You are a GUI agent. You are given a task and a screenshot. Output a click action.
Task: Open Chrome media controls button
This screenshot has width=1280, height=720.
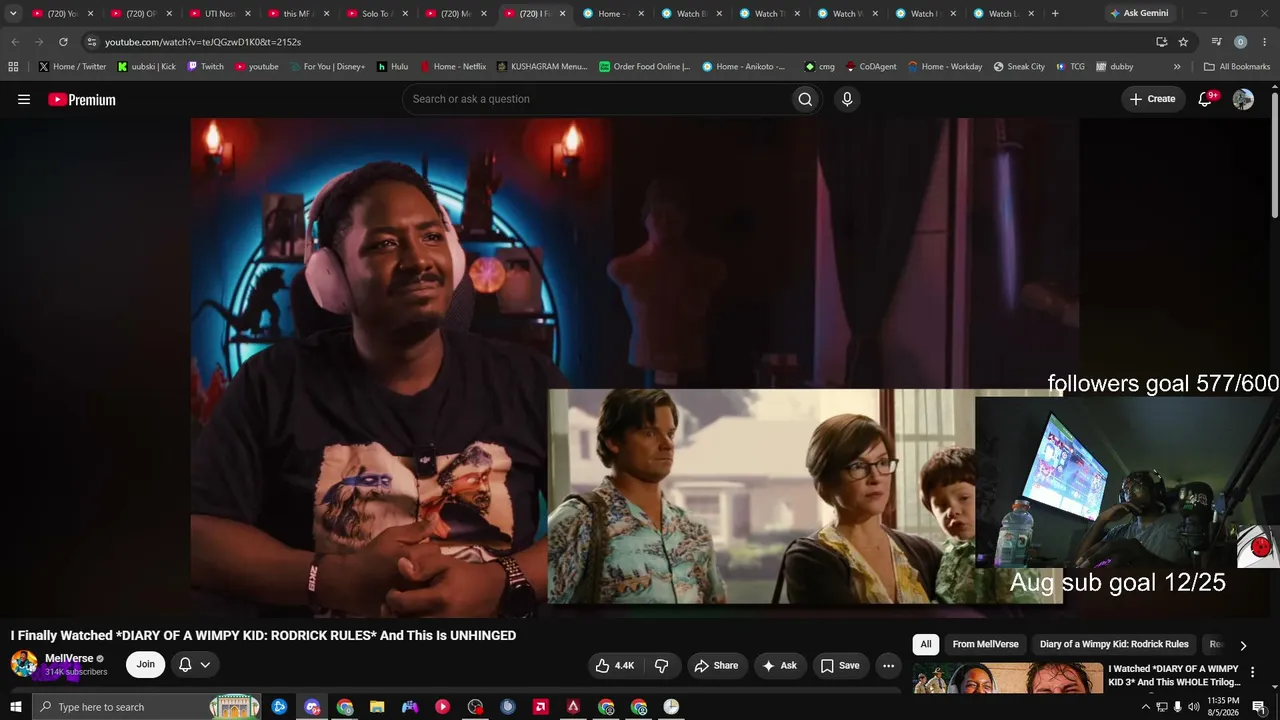[x=1216, y=42]
